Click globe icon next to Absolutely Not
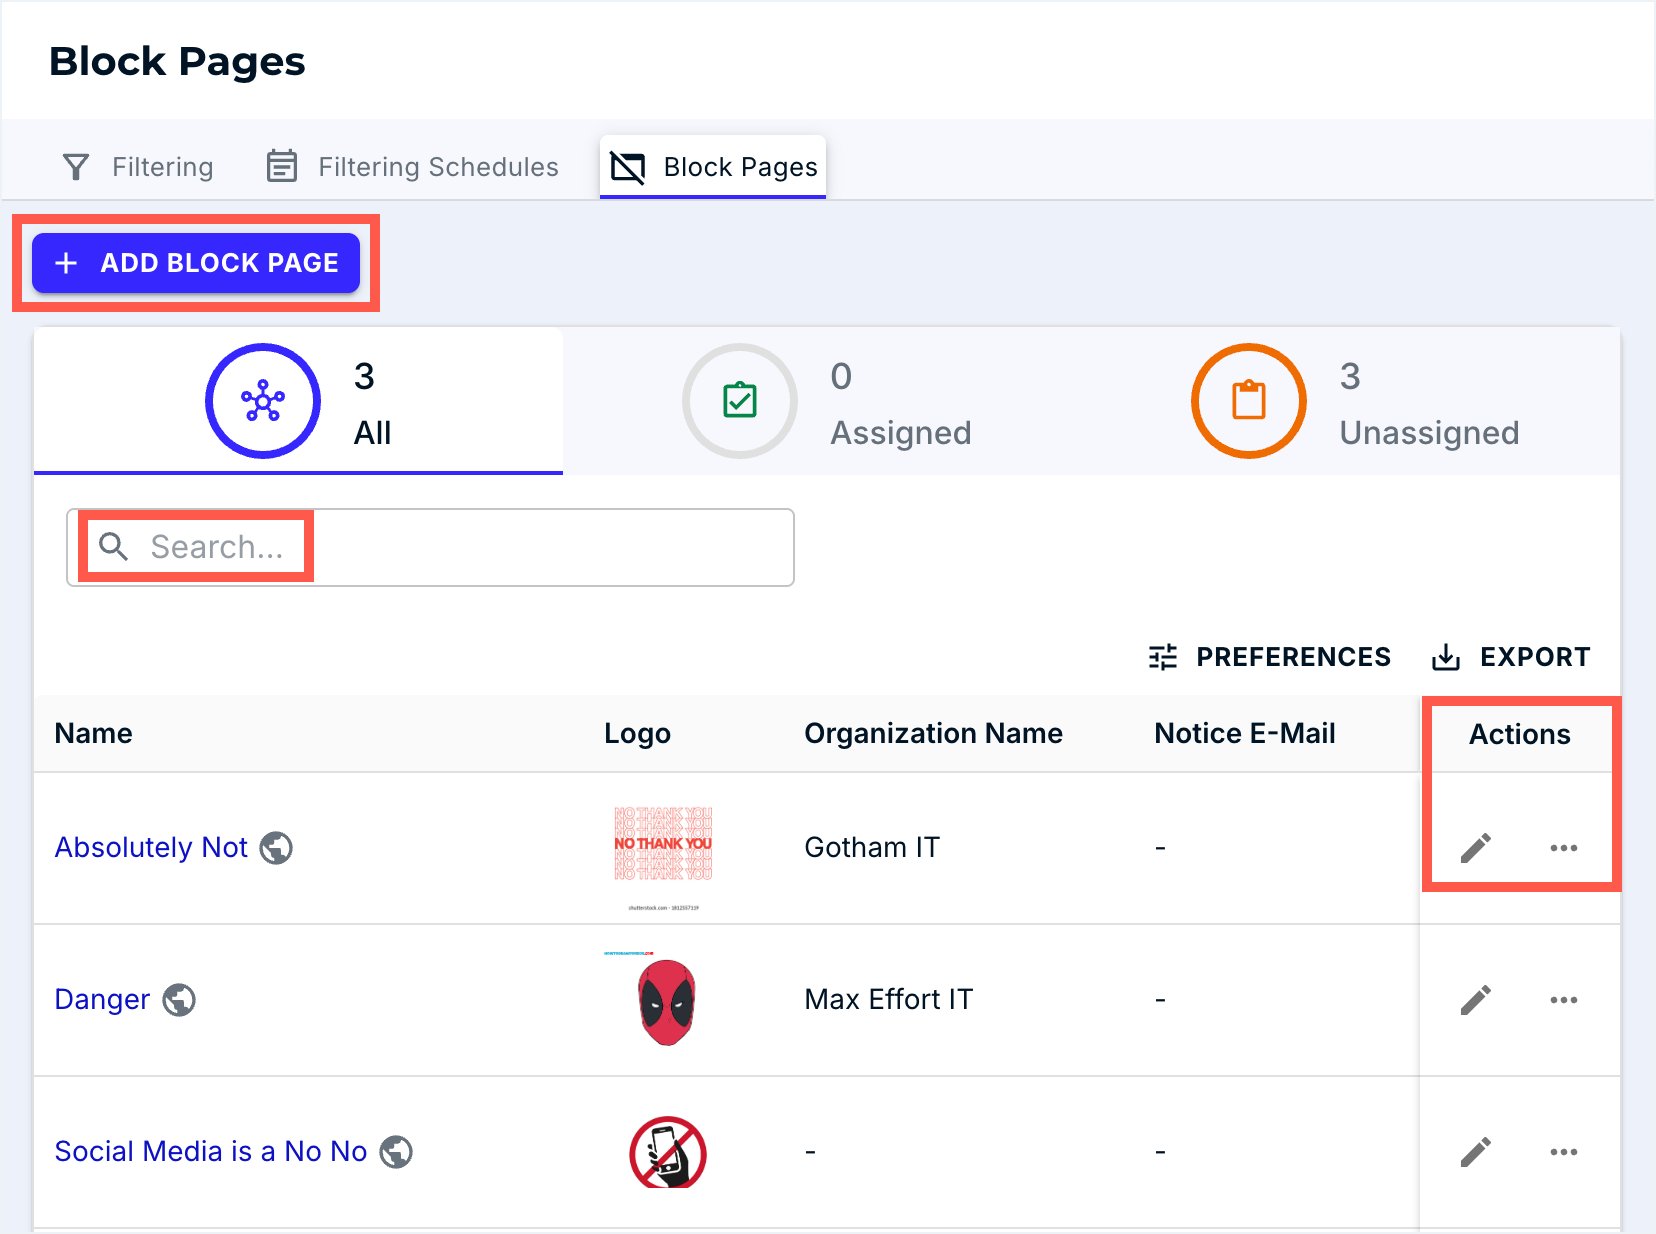This screenshot has width=1656, height=1234. tap(276, 848)
